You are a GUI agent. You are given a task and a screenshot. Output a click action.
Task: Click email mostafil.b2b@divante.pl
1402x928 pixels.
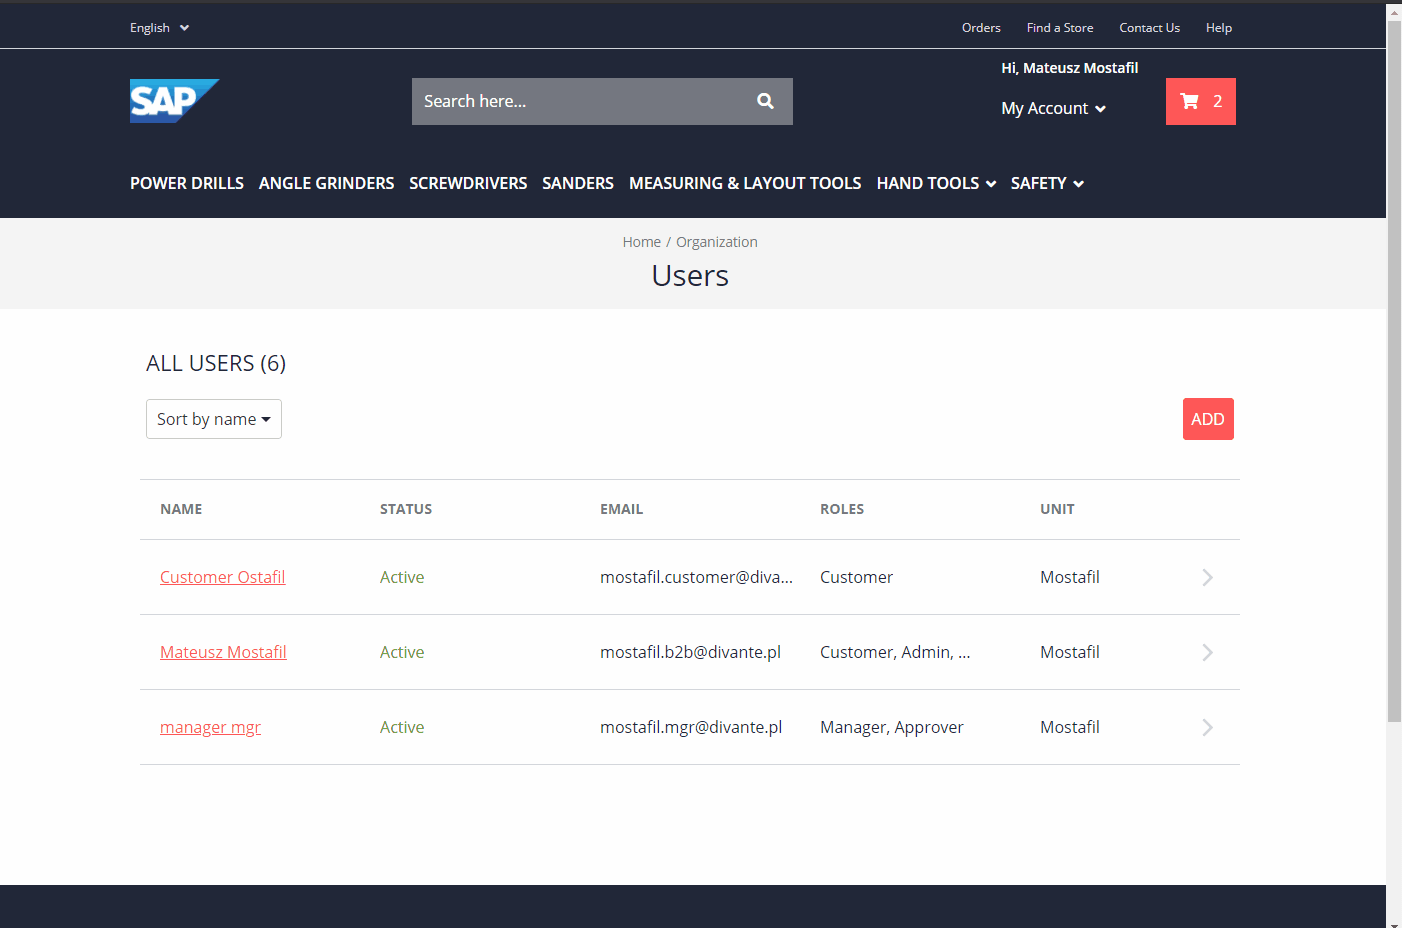[x=690, y=652]
